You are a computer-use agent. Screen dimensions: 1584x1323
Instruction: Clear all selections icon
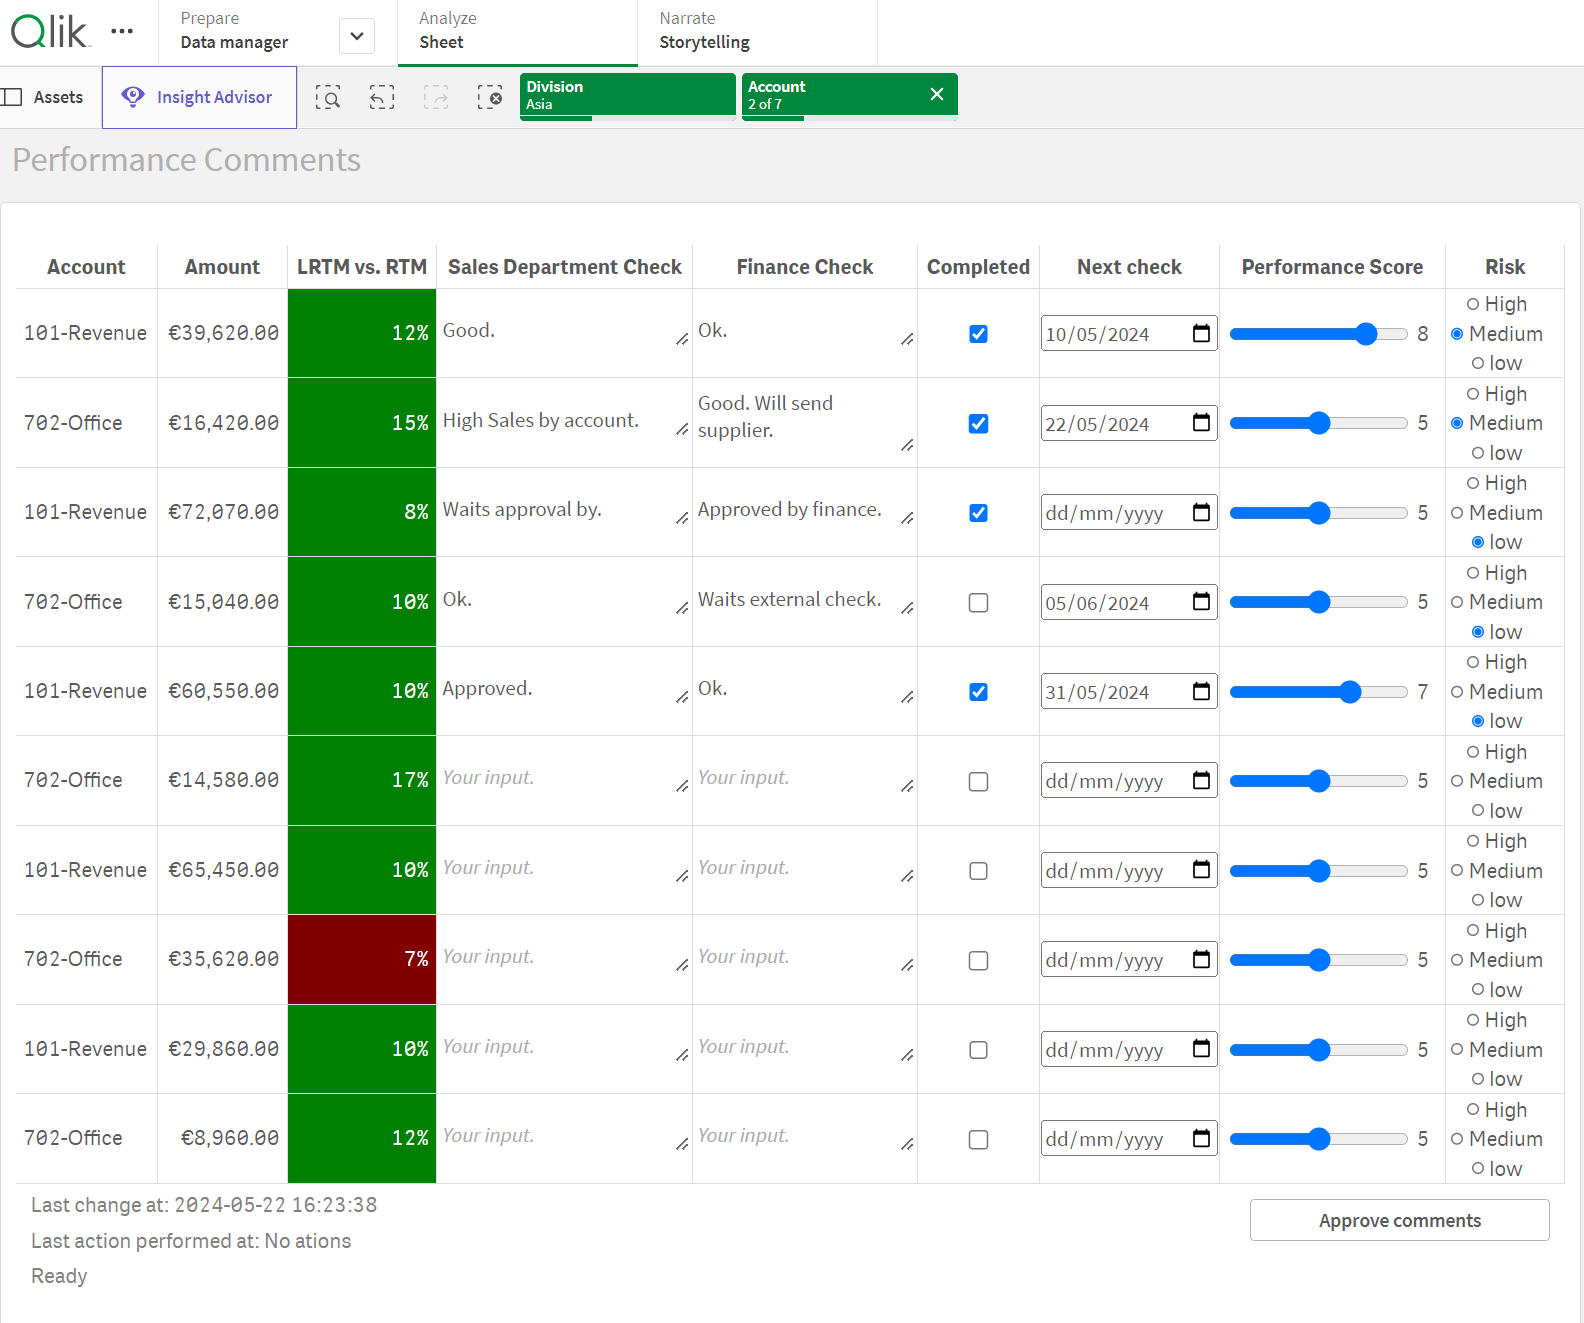490,97
